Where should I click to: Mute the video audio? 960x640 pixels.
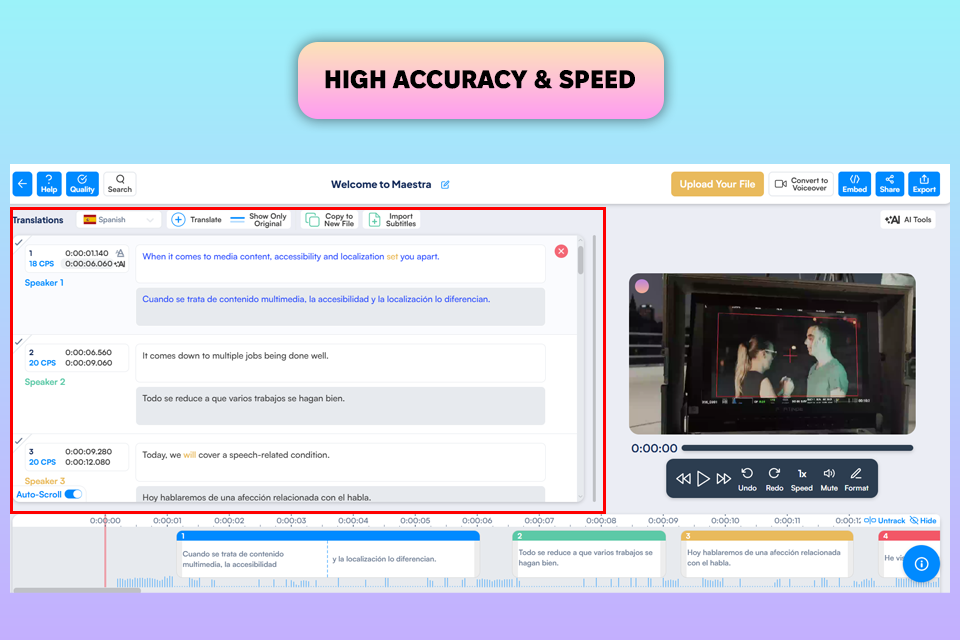tap(829, 479)
